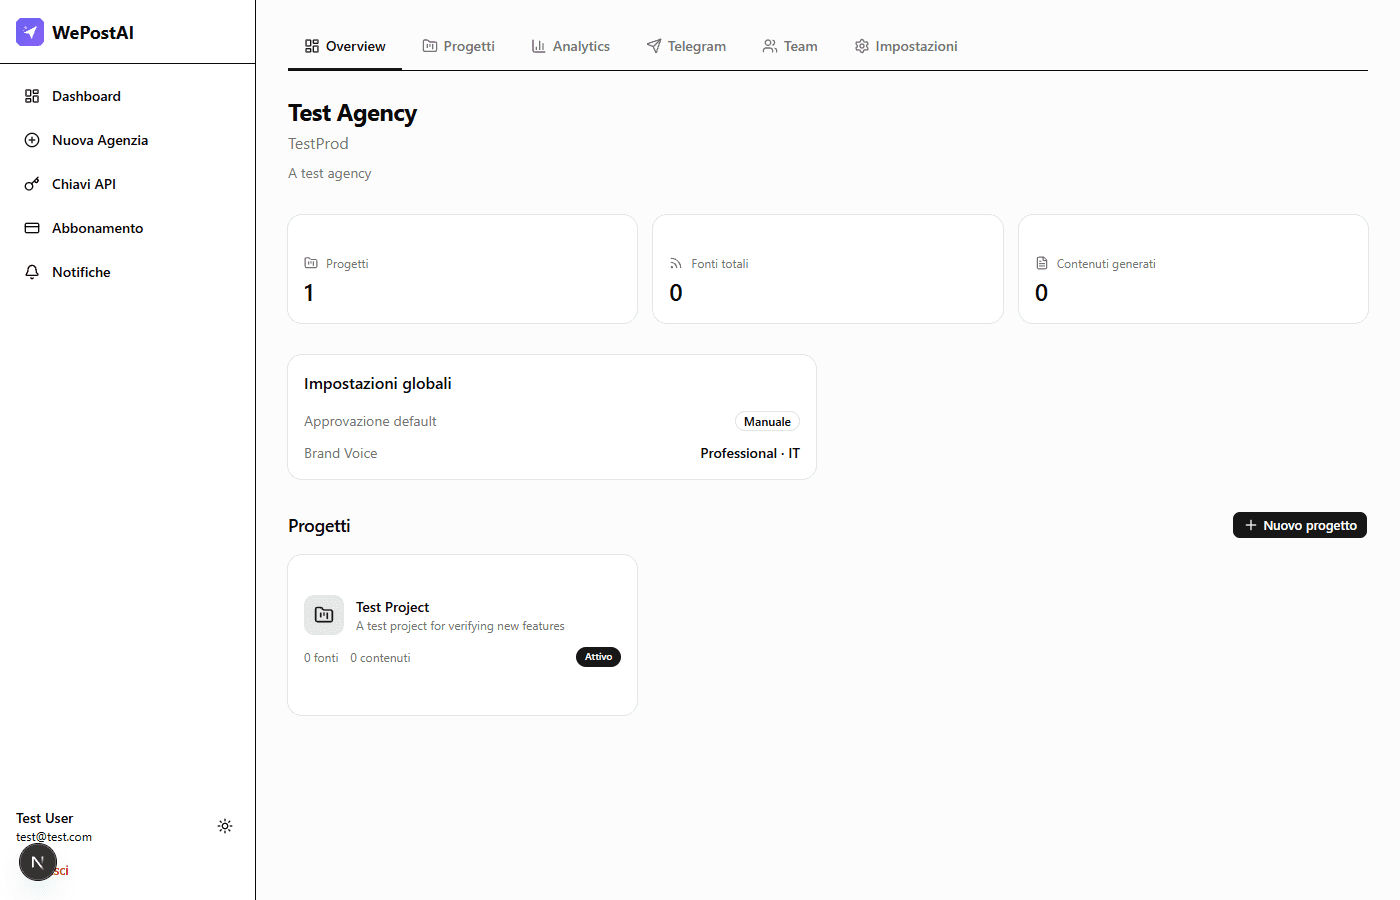
Task: Select the Overview tab
Action: (x=345, y=46)
